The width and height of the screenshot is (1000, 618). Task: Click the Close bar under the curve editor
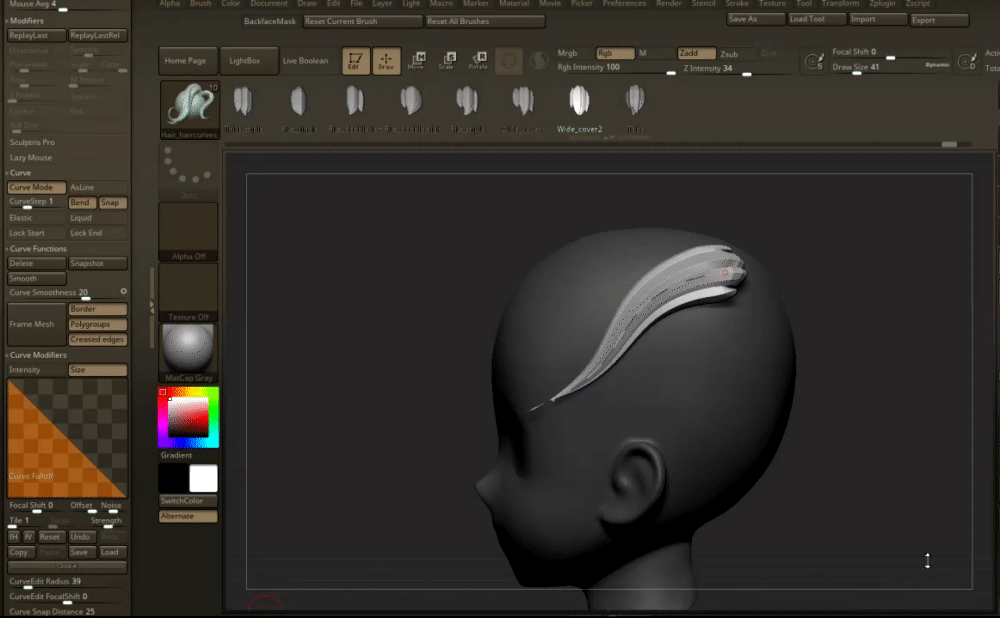click(x=67, y=566)
